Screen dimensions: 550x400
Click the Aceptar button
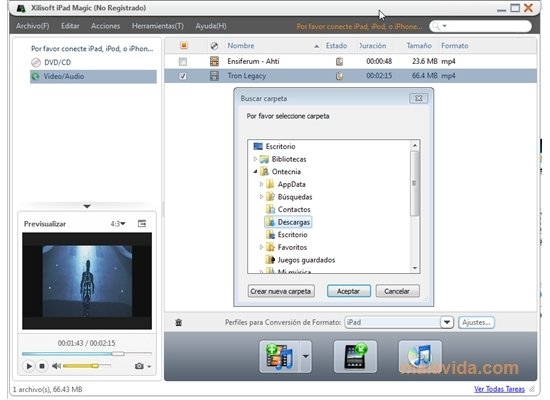pos(349,291)
